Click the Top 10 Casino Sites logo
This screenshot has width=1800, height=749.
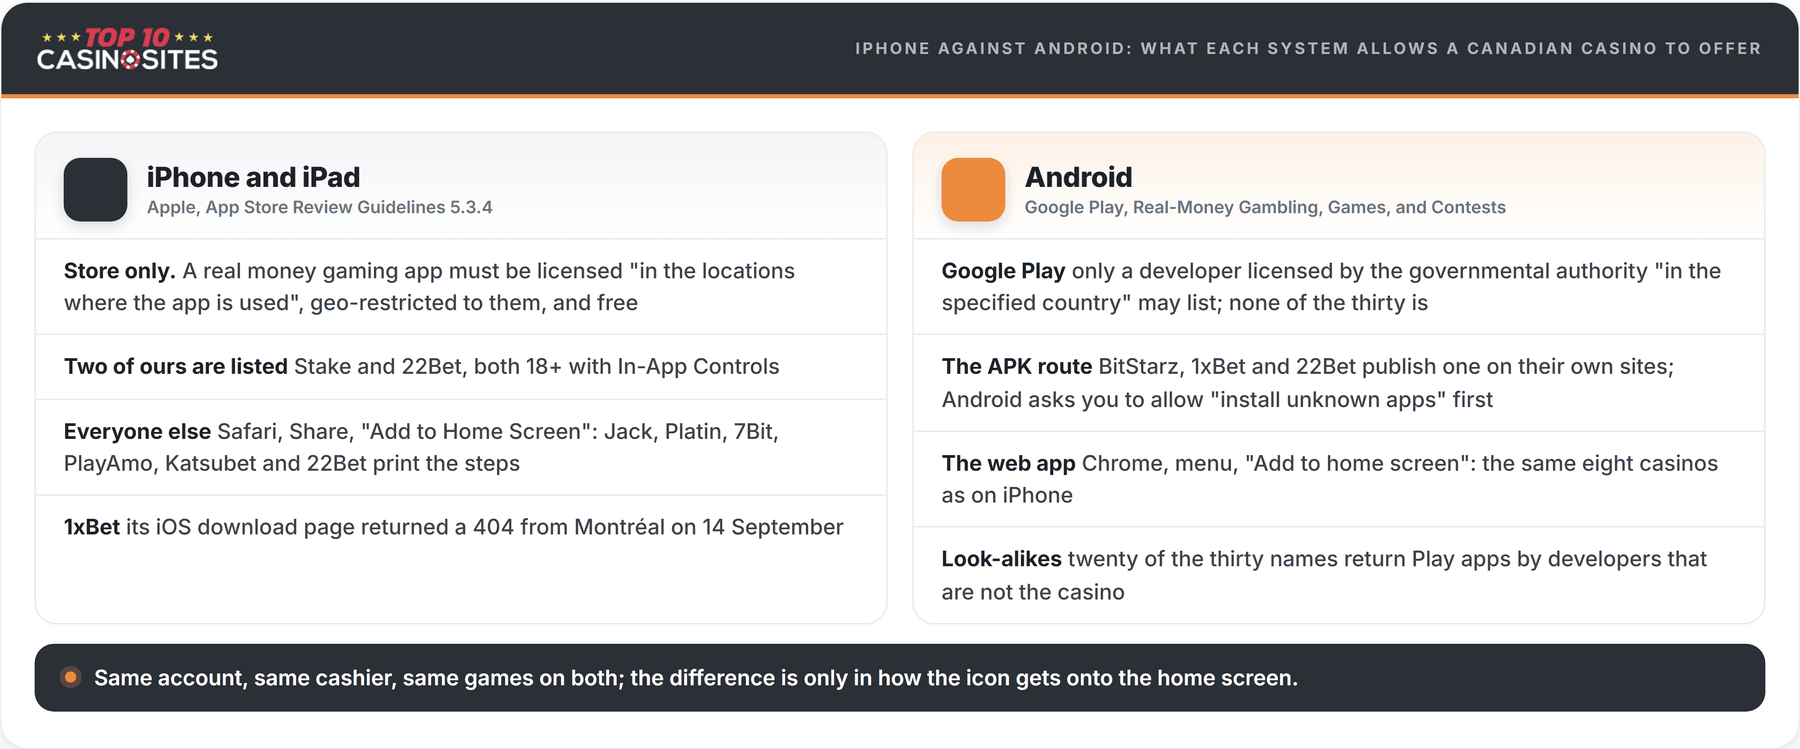(x=127, y=48)
